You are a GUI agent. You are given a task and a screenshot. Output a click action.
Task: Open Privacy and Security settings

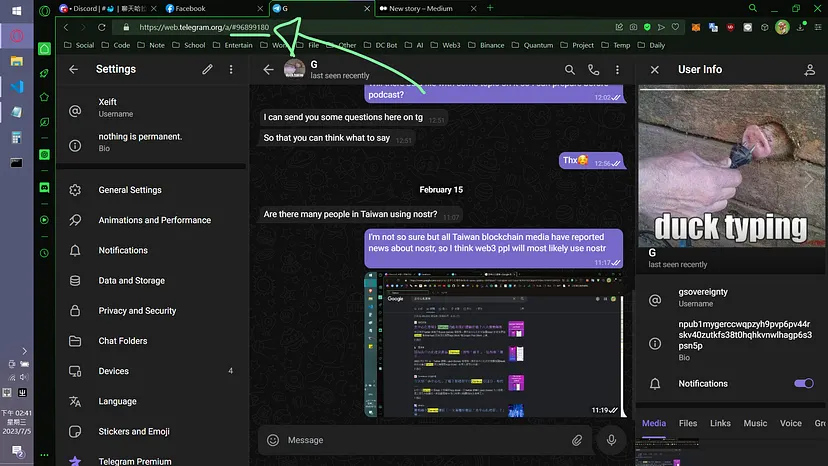(137, 311)
